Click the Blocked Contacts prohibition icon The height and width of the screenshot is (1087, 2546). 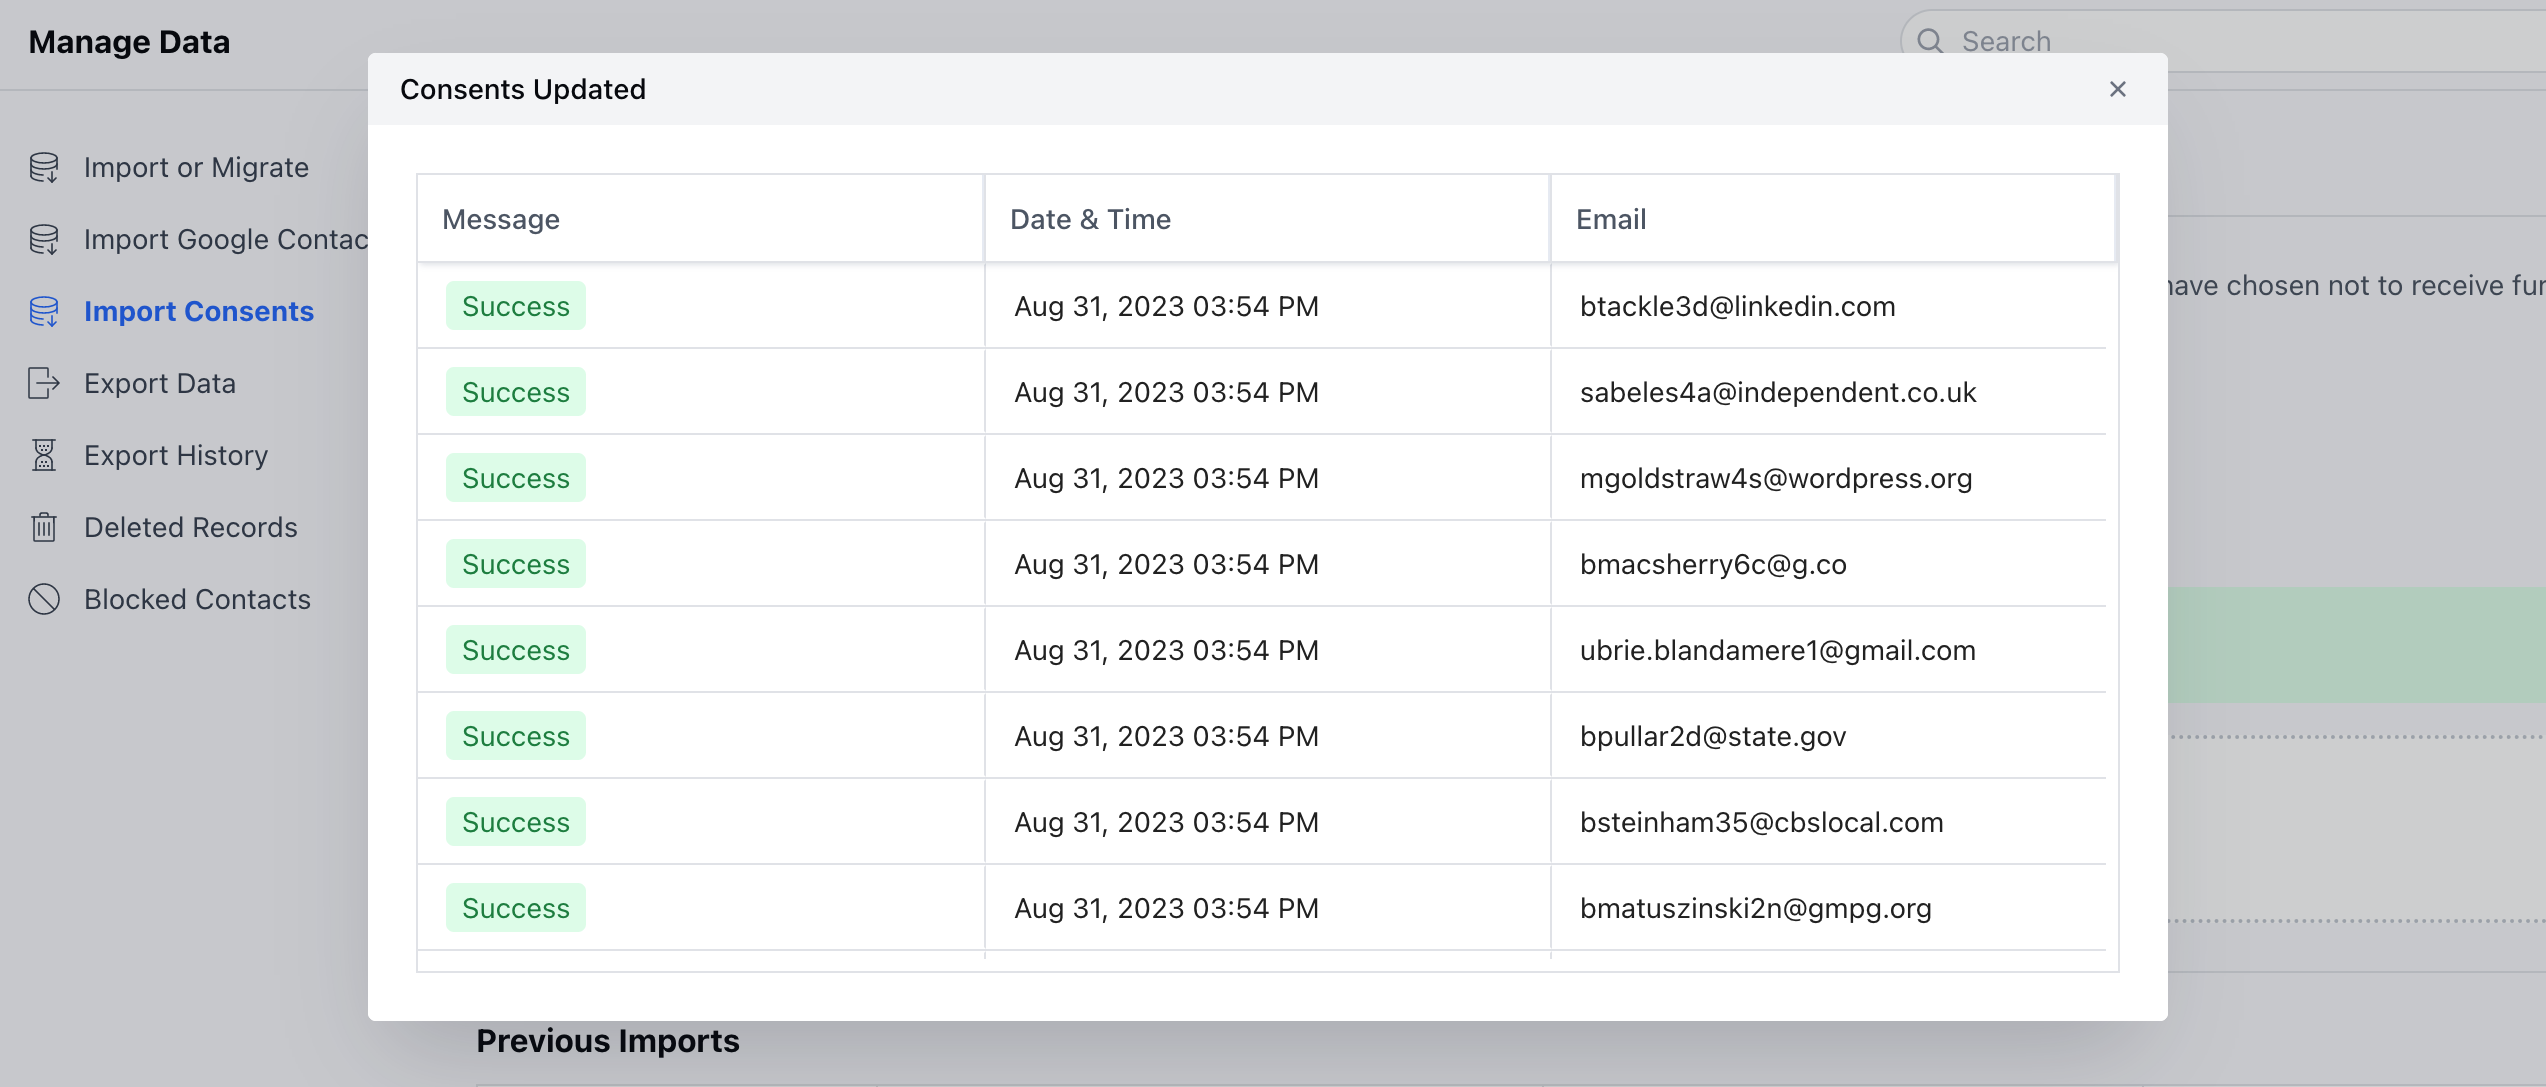point(44,599)
